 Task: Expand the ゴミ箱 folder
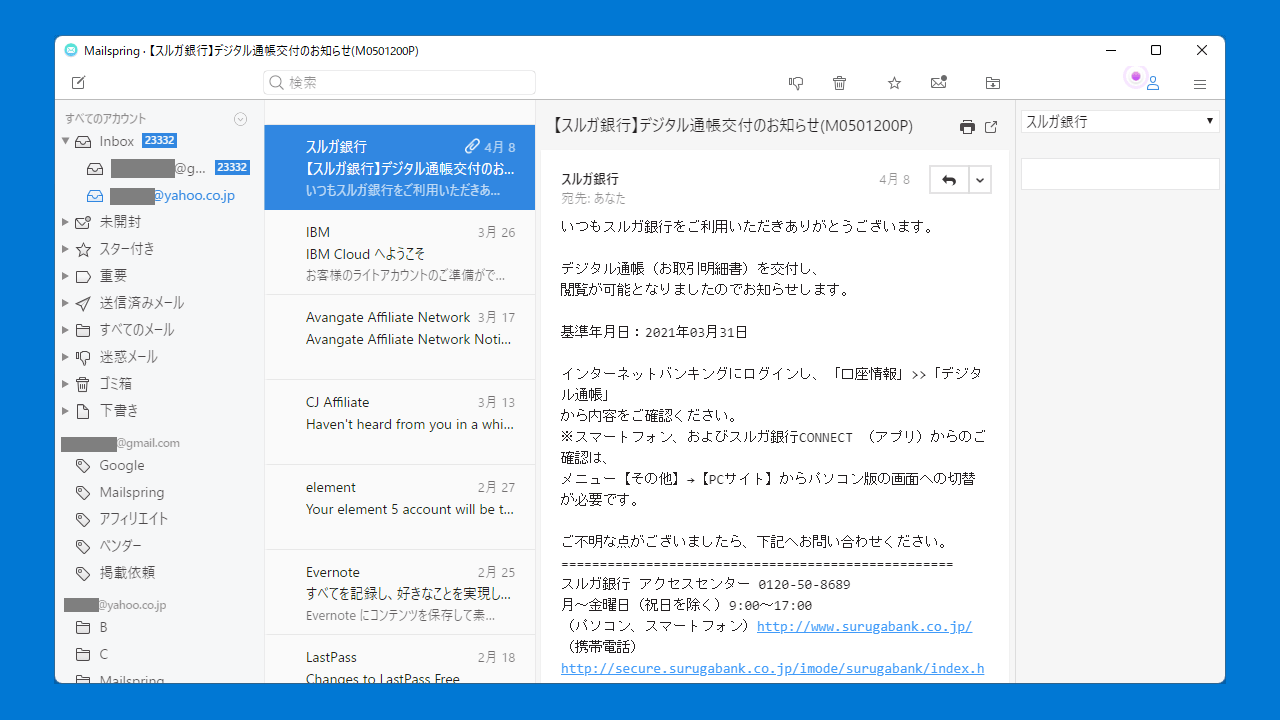[66, 384]
